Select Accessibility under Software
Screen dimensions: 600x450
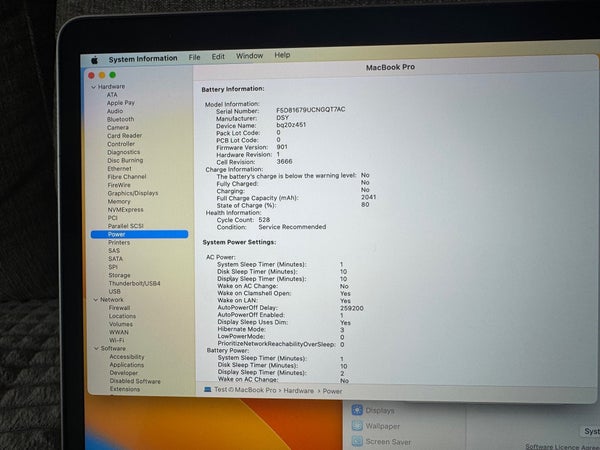[x=127, y=357]
